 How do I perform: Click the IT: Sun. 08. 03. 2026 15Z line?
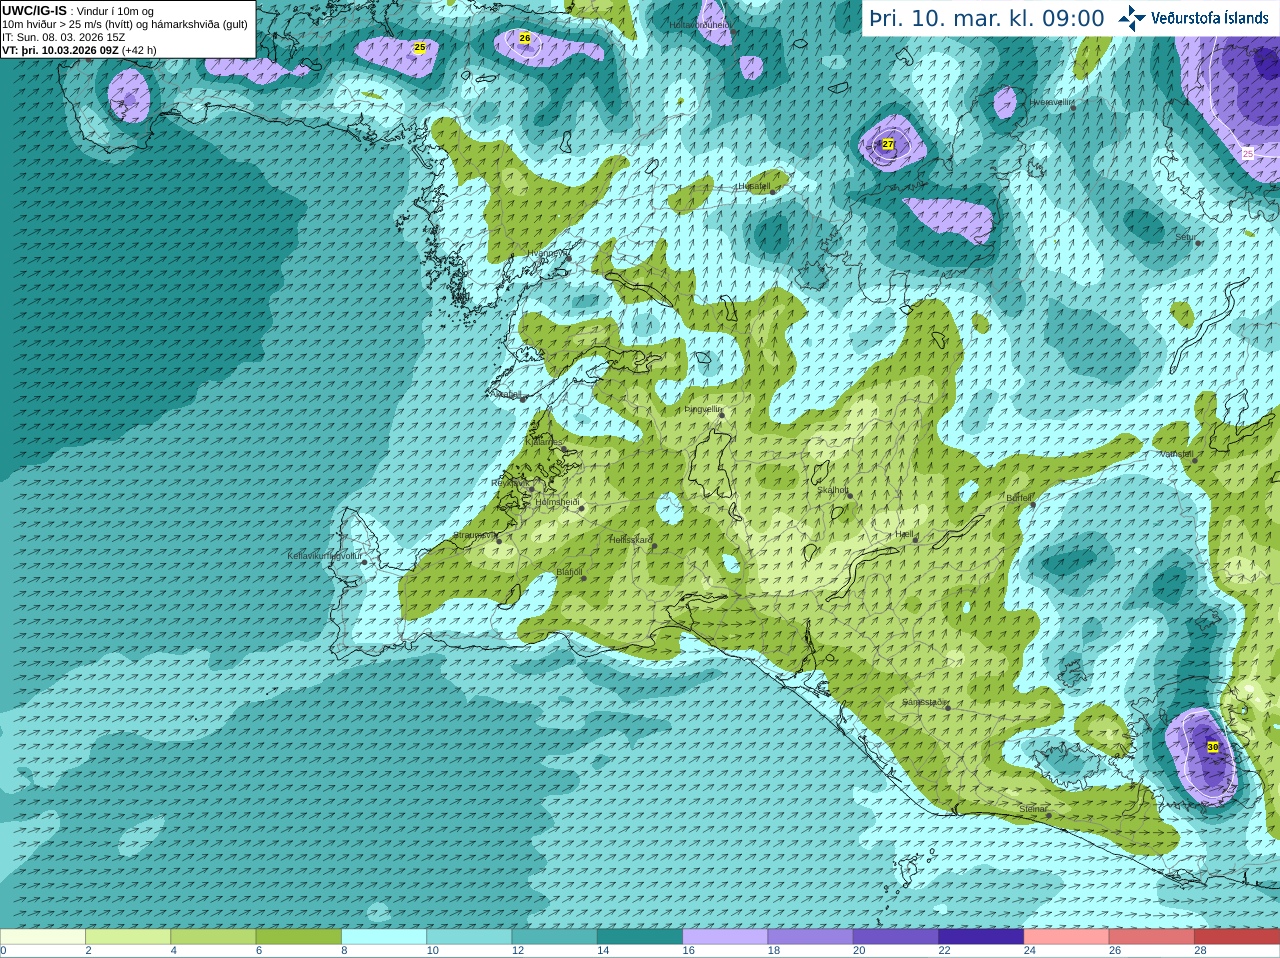tap(63, 37)
